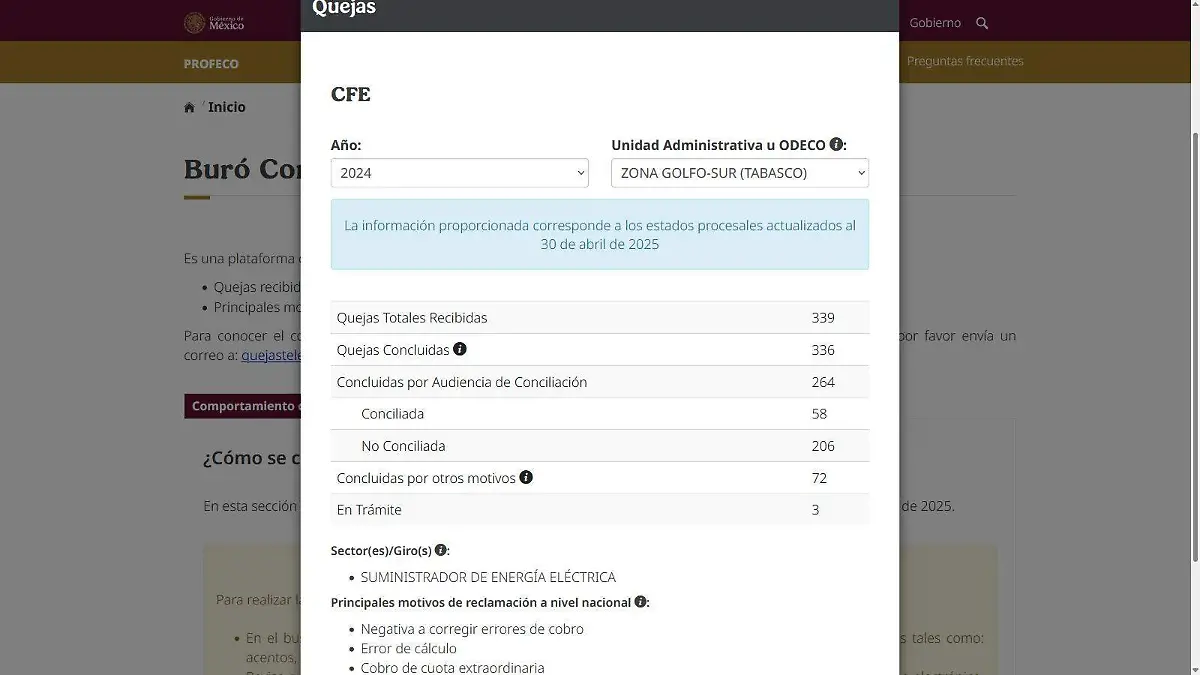Show info for Concluidas por otros motivos

[x=526, y=477]
